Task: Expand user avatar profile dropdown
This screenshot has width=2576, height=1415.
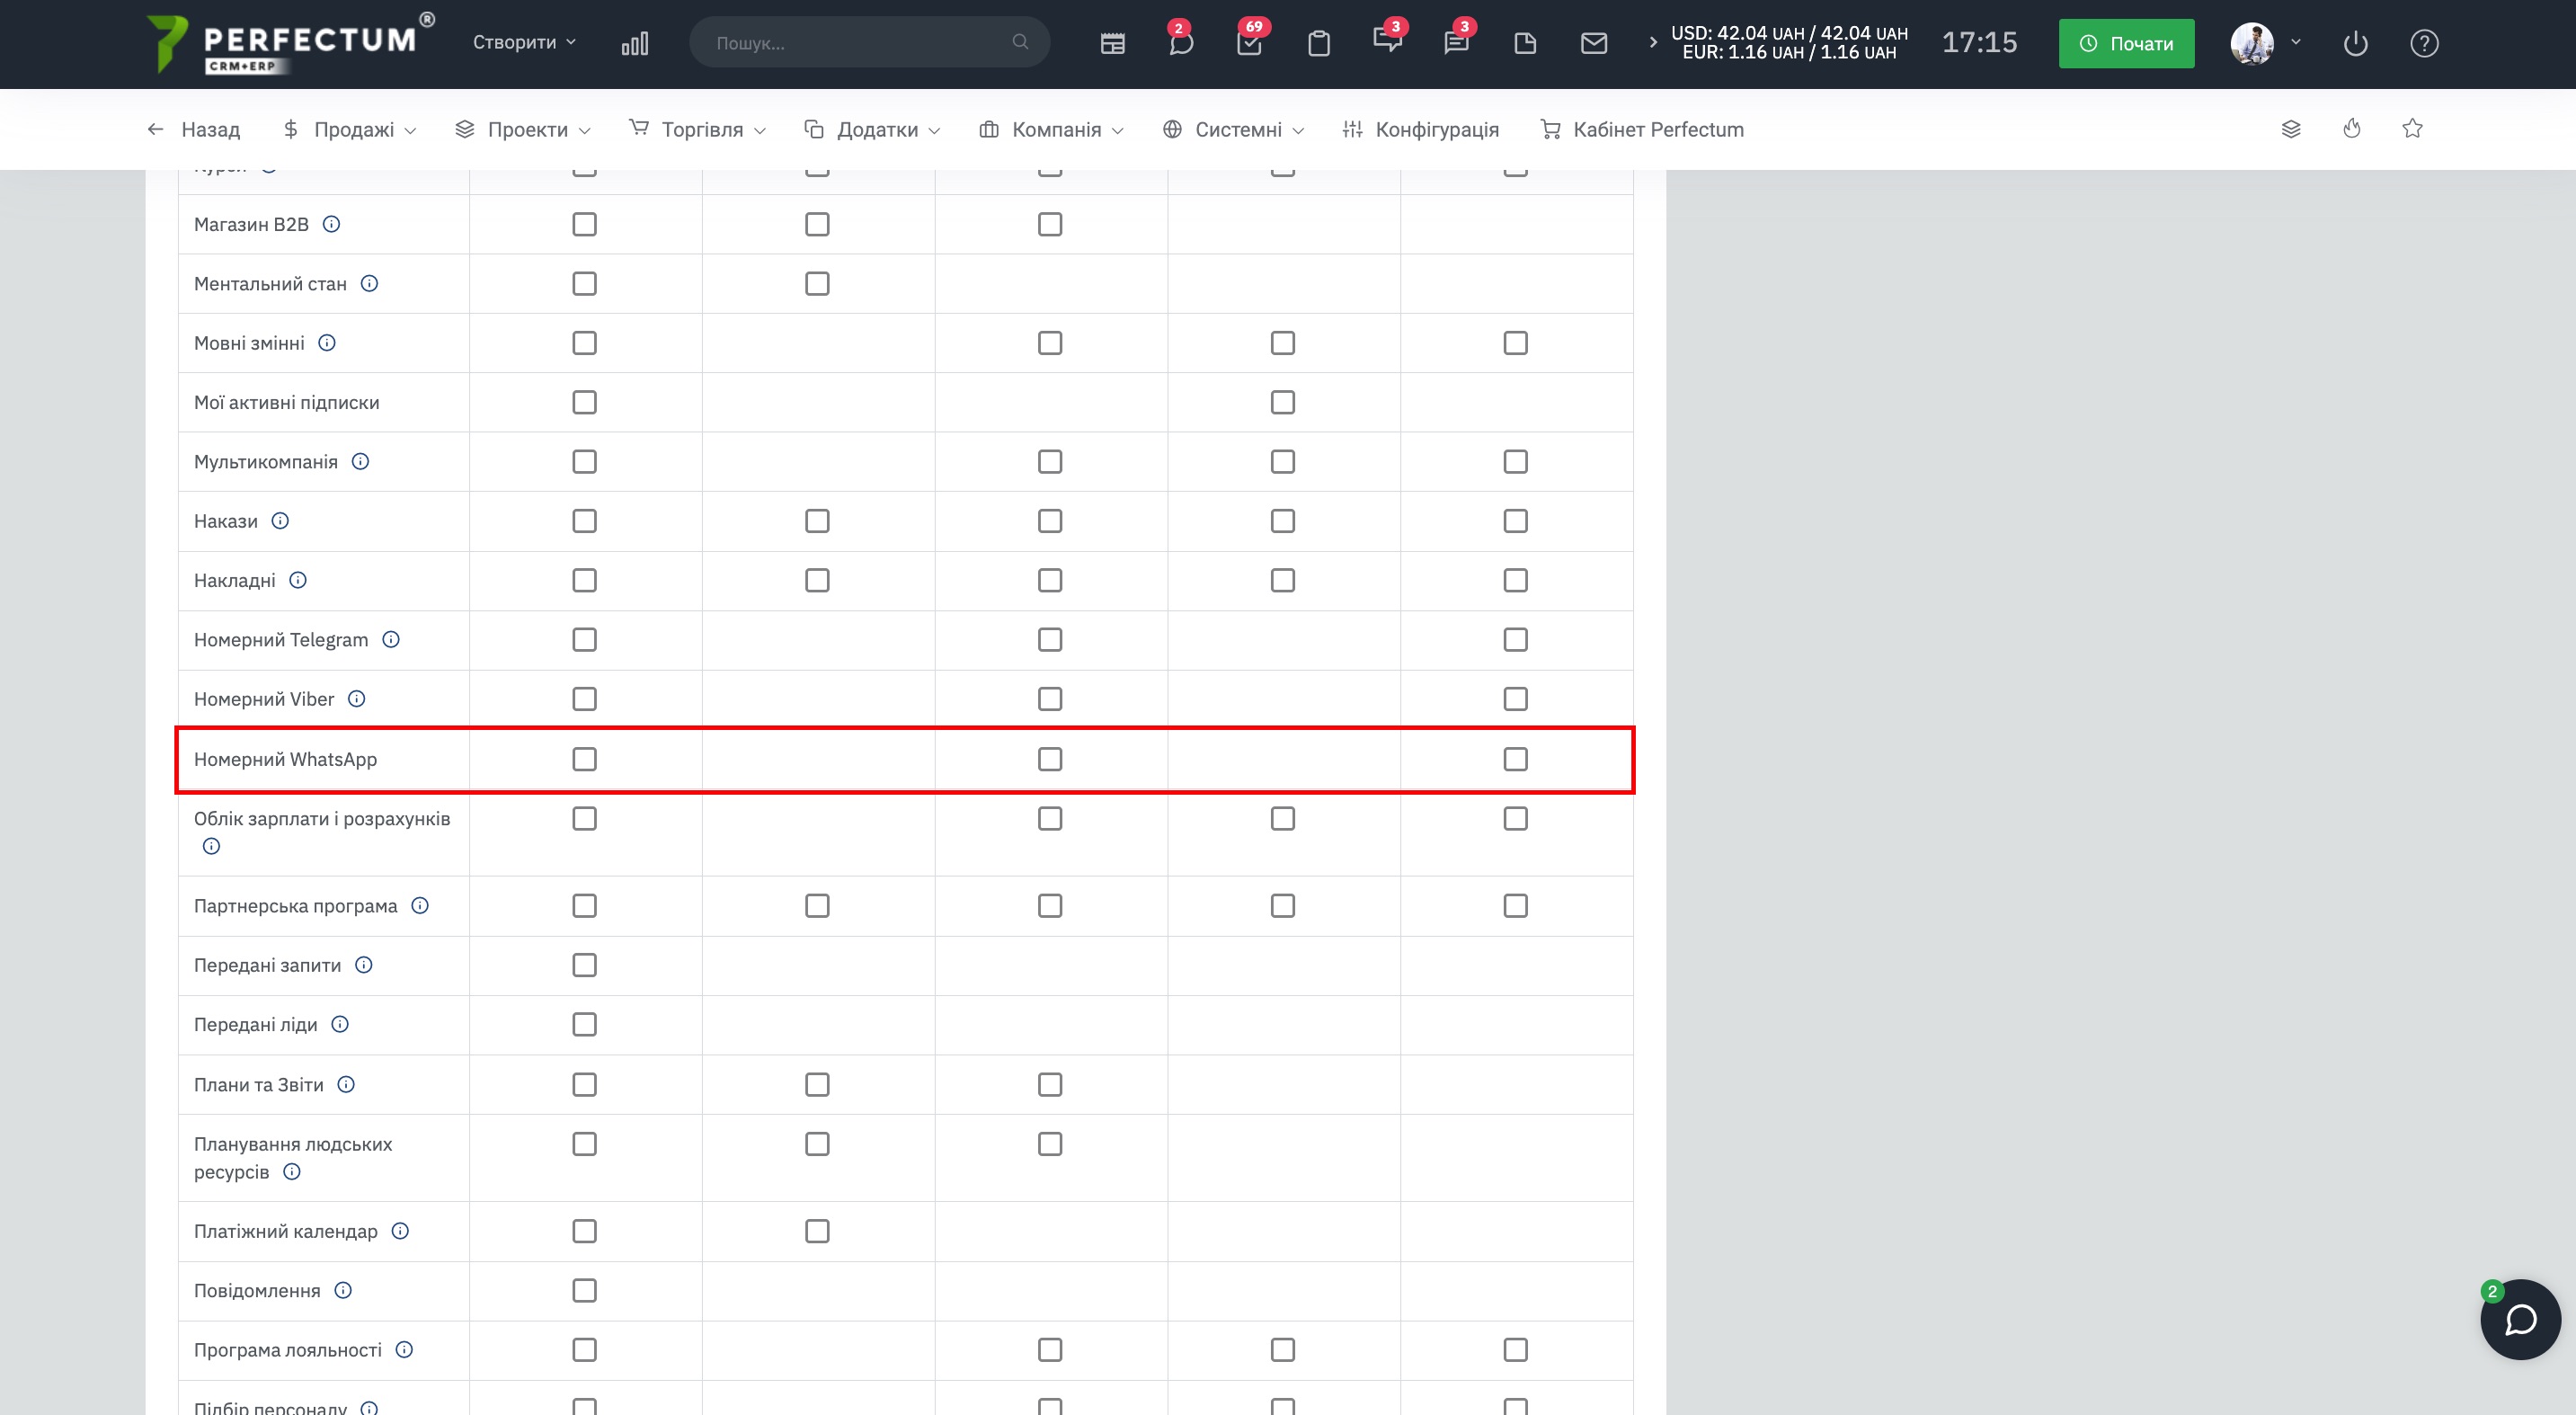Action: (2265, 43)
